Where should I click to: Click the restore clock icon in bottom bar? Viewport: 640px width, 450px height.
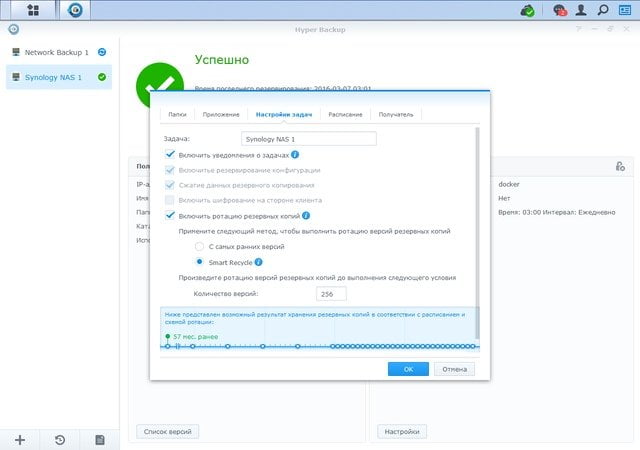[x=60, y=440]
